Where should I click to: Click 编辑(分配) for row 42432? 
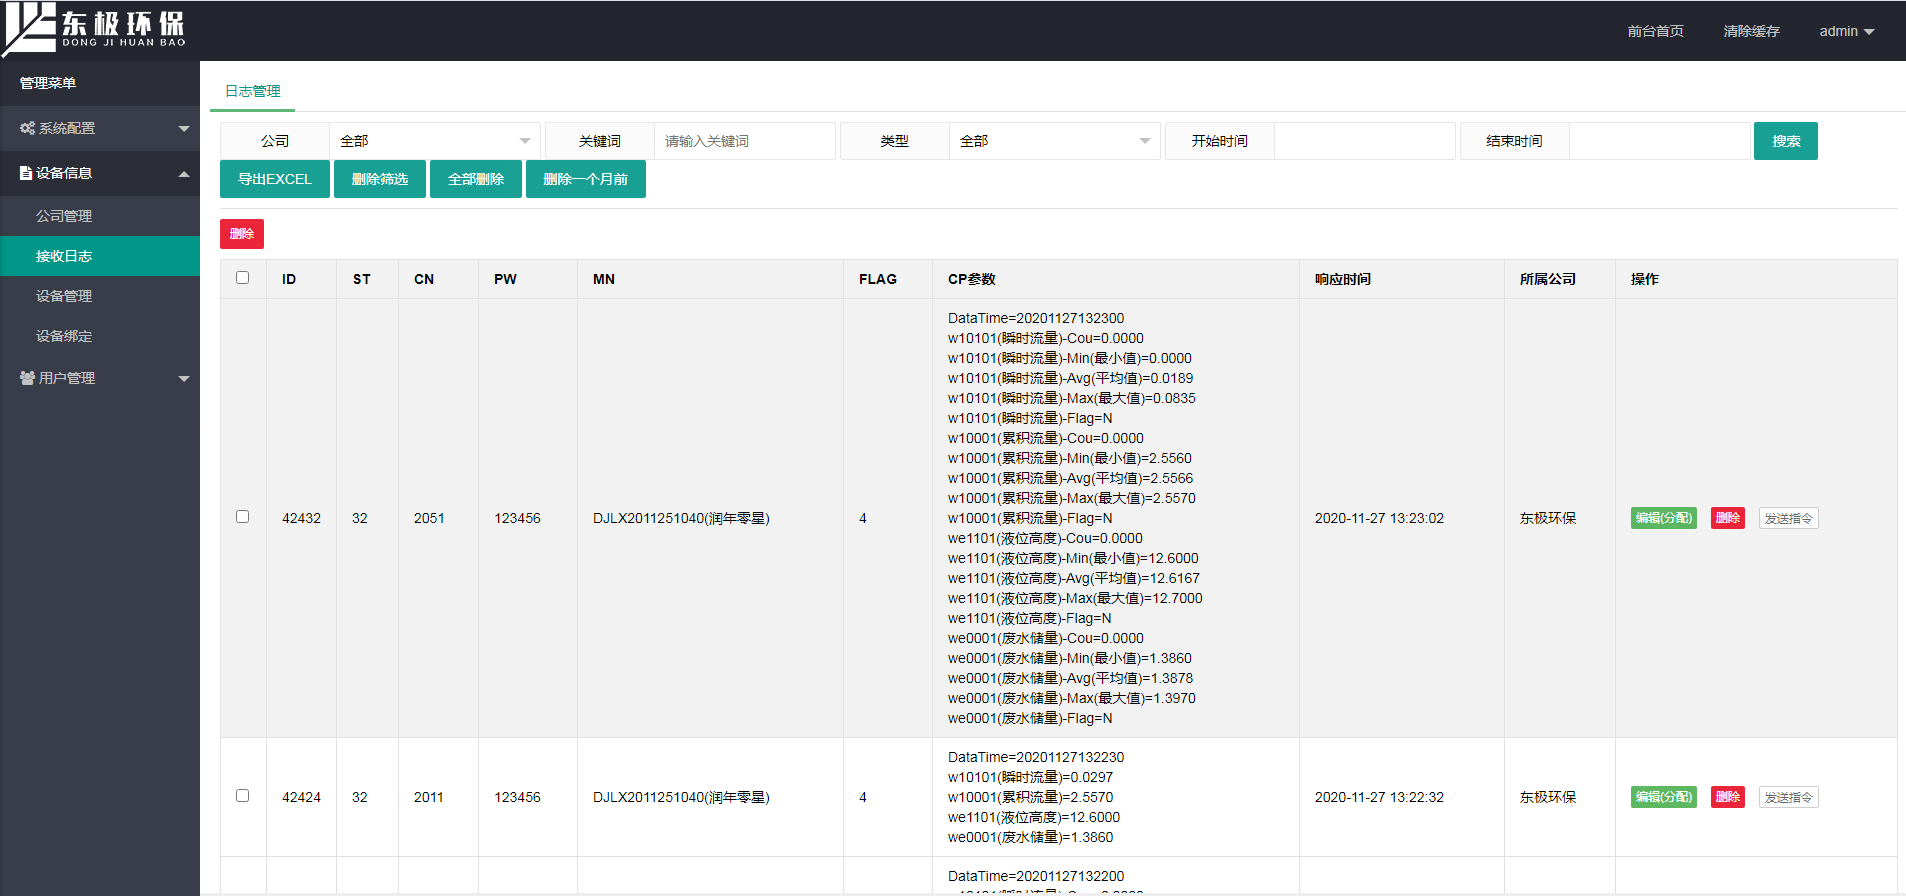1664,518
